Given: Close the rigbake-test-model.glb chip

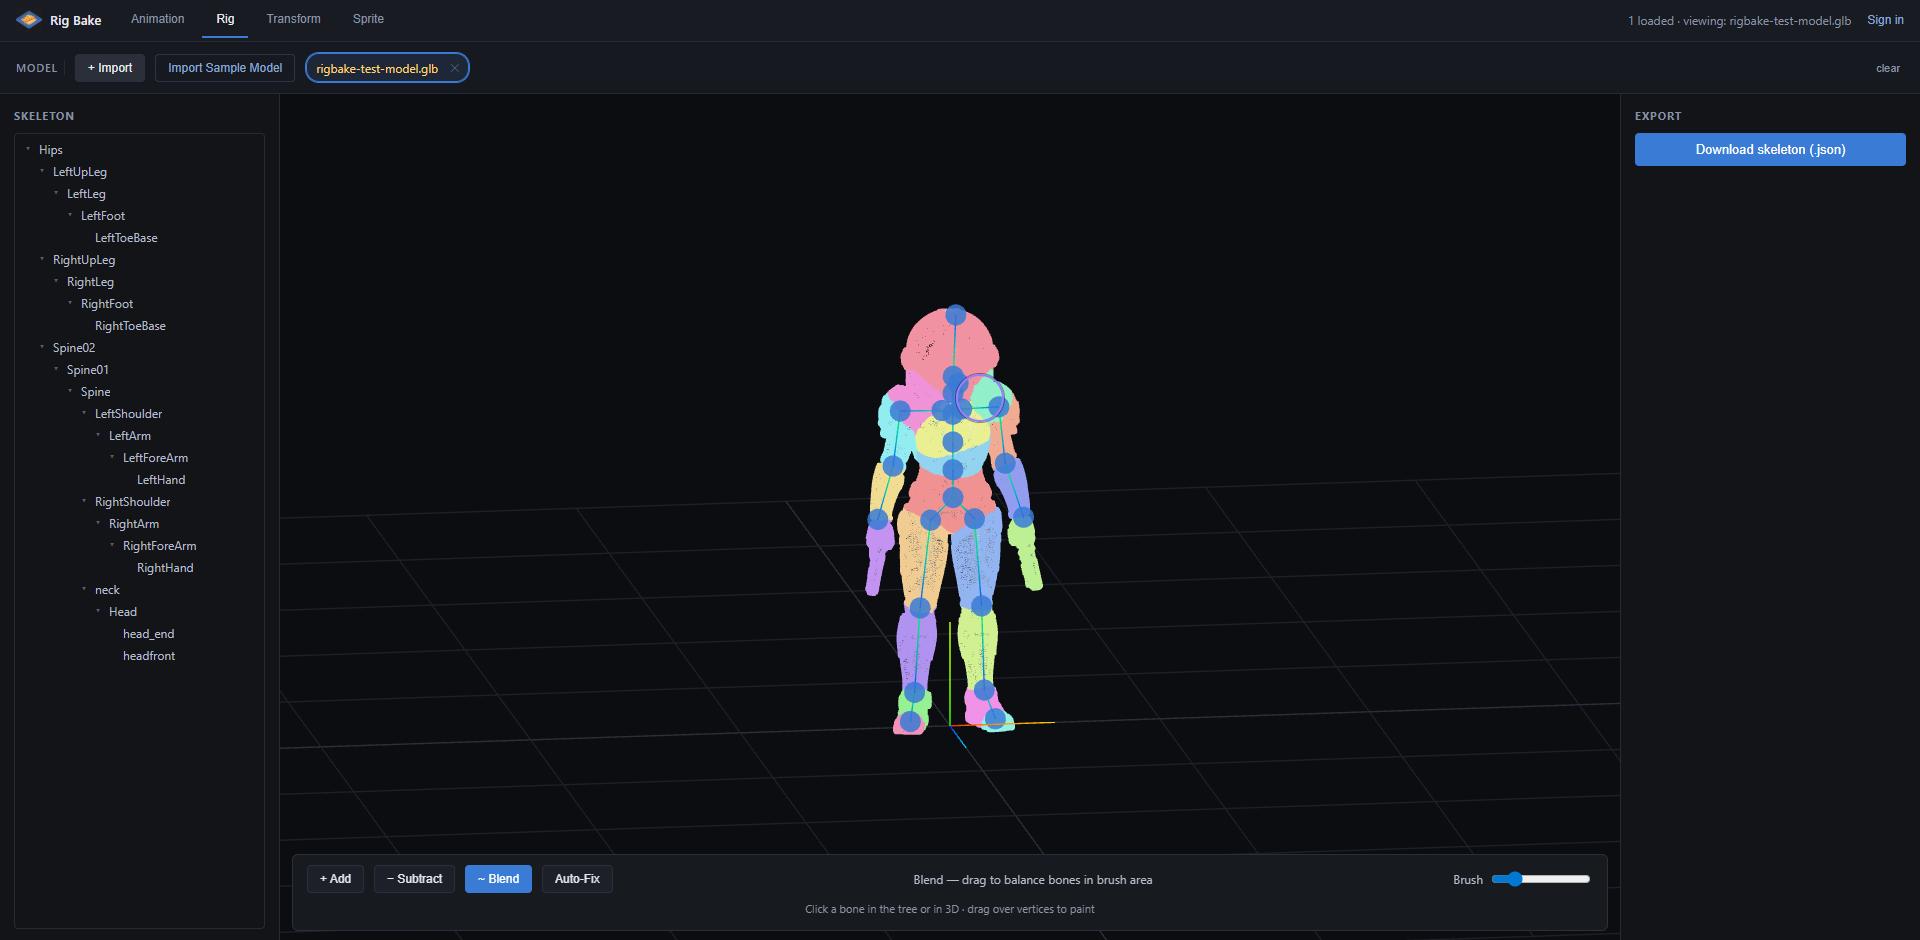Looking at the screenshot, I should tap(454, 68).
